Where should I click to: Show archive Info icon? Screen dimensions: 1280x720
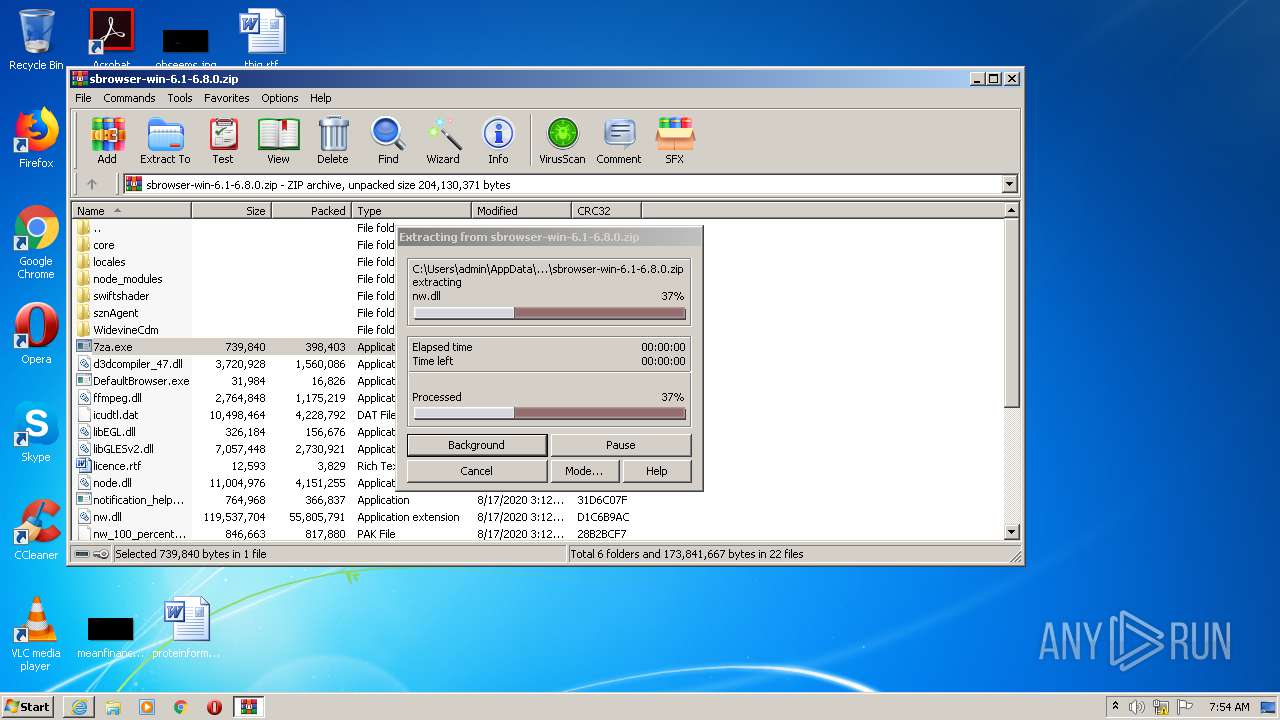coord(498,140)
